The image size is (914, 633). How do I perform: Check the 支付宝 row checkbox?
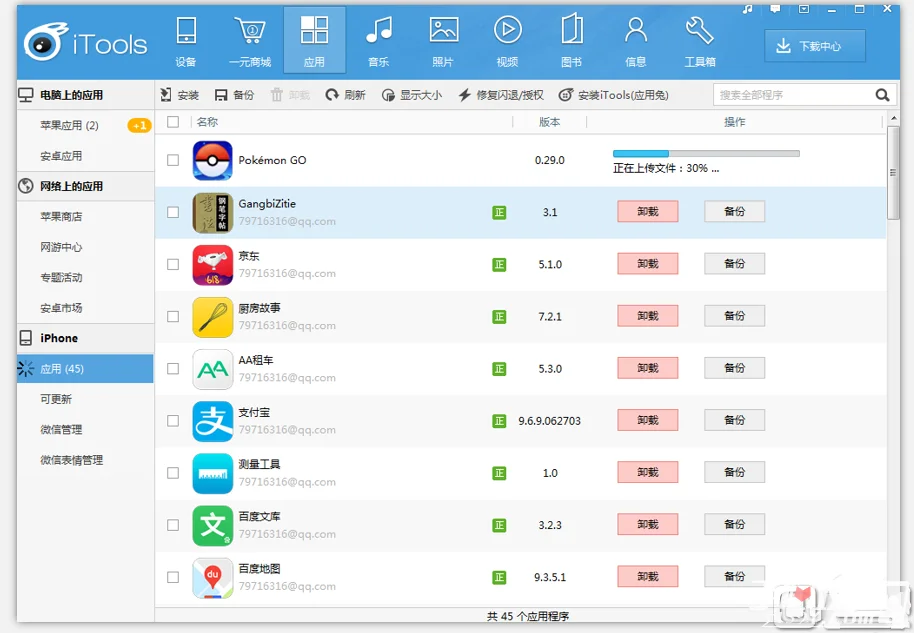point(173,421)
